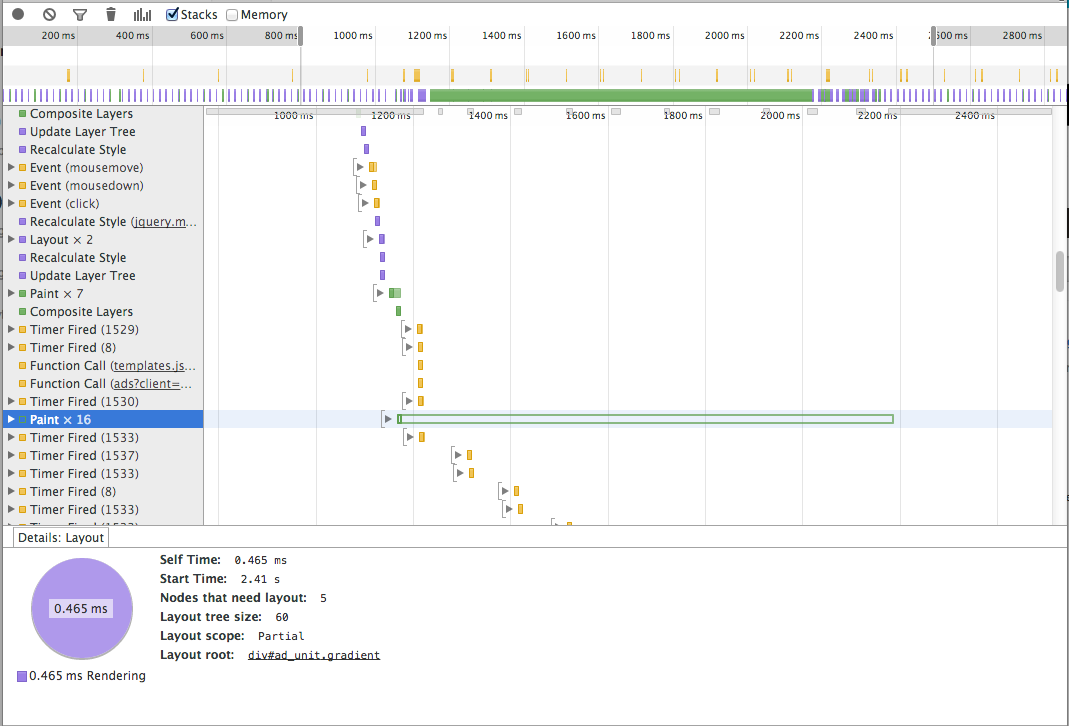The image size is (1069, 726).
Task: Expand the Paint × 7 record
Action: point(11,294)
